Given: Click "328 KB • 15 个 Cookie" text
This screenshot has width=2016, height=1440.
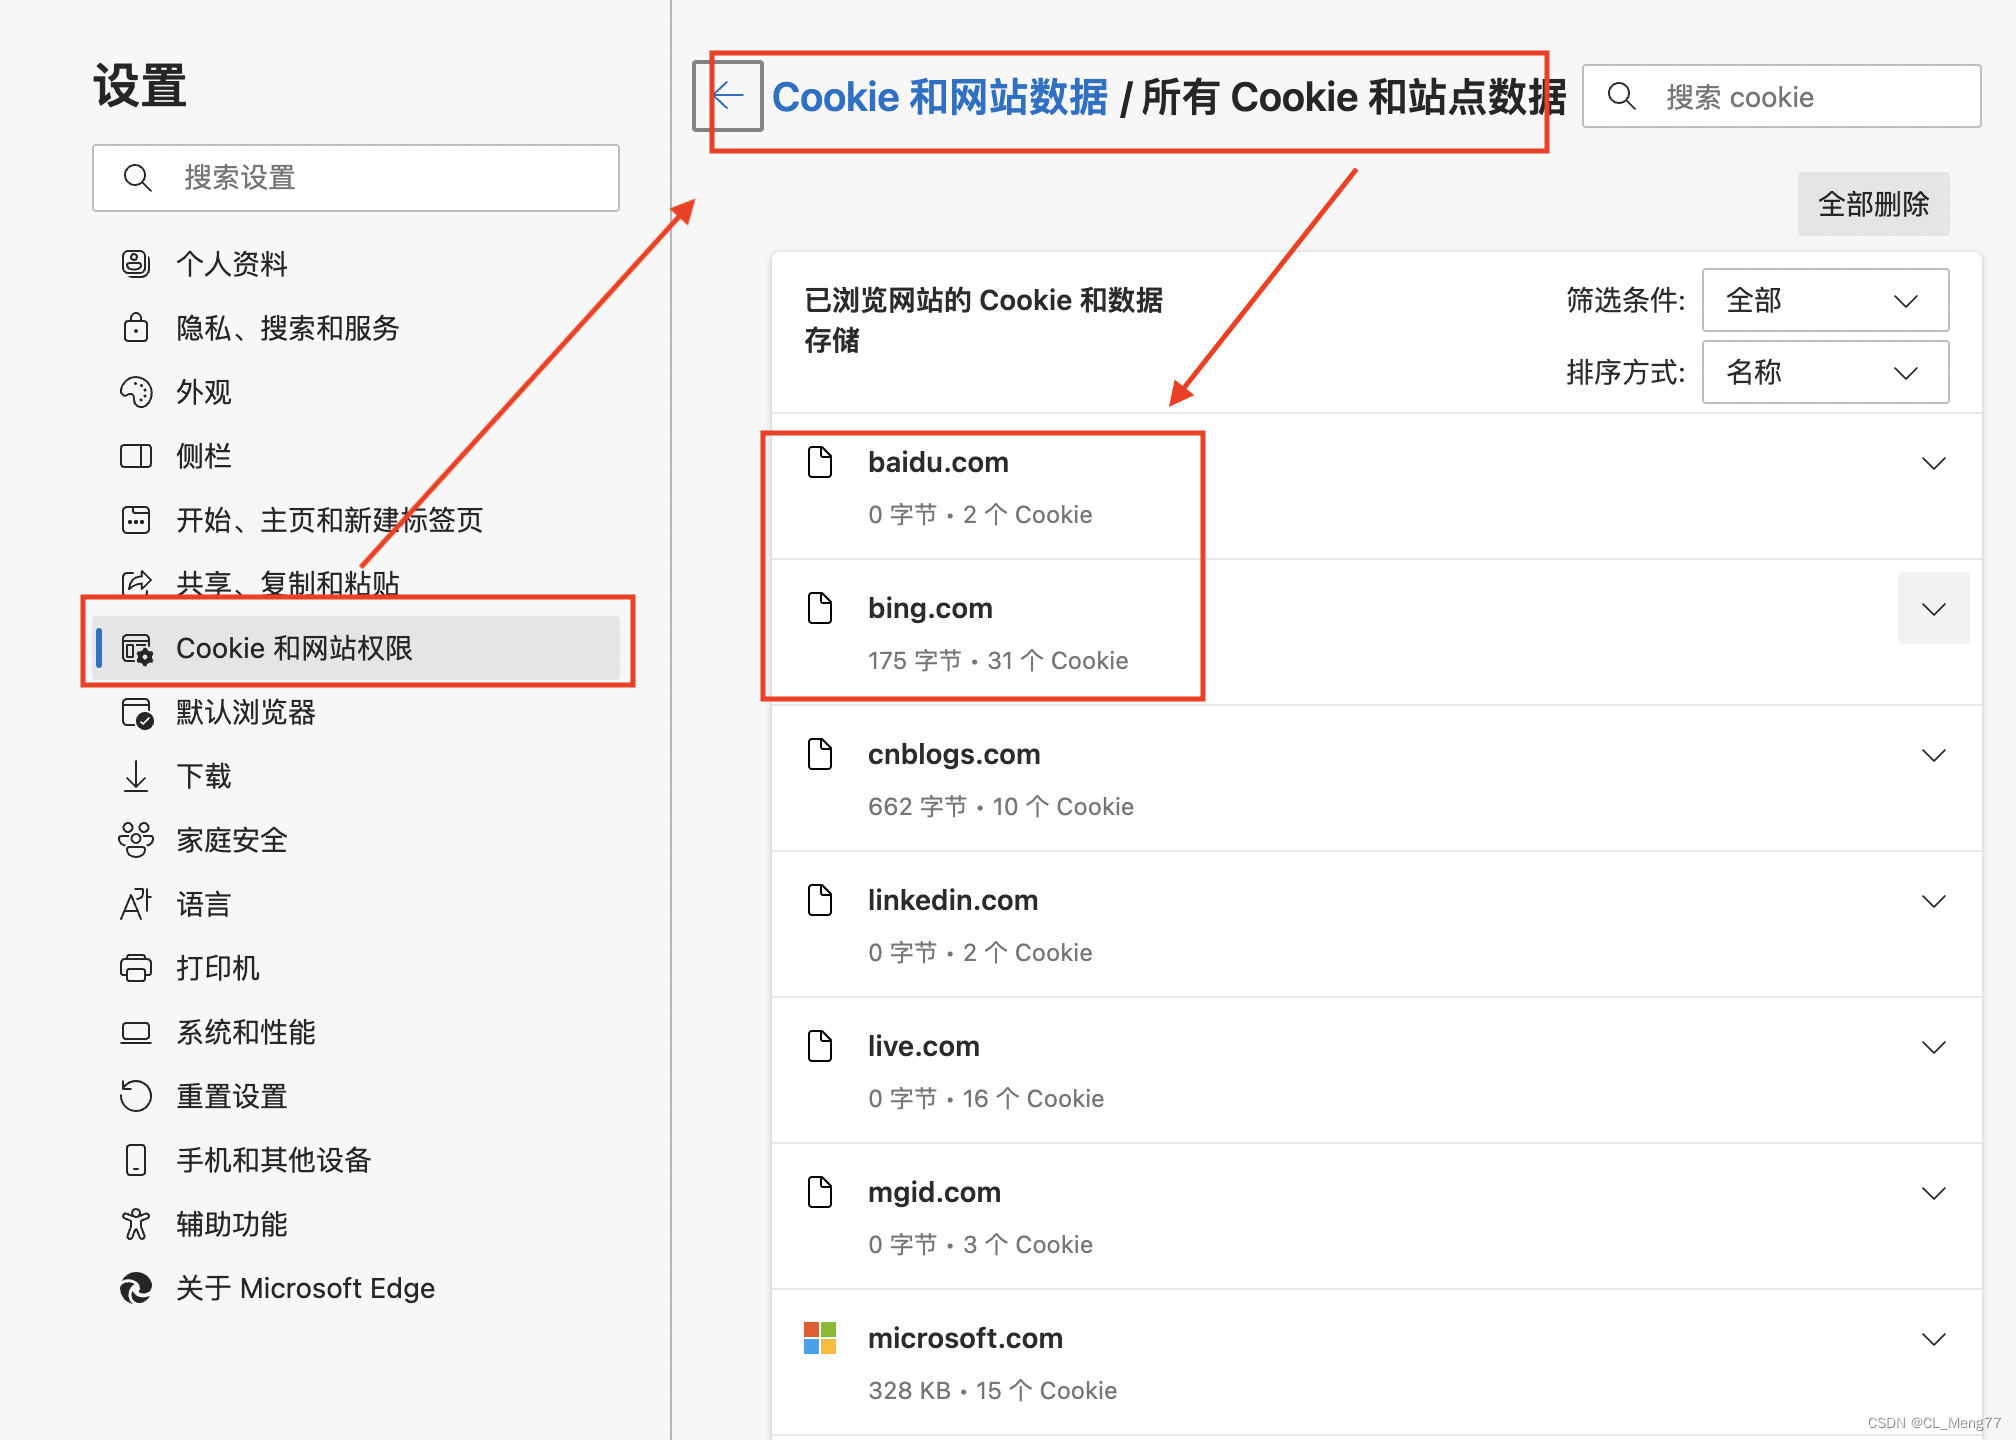Looking at the screenshot, I should coord(992,1390).
